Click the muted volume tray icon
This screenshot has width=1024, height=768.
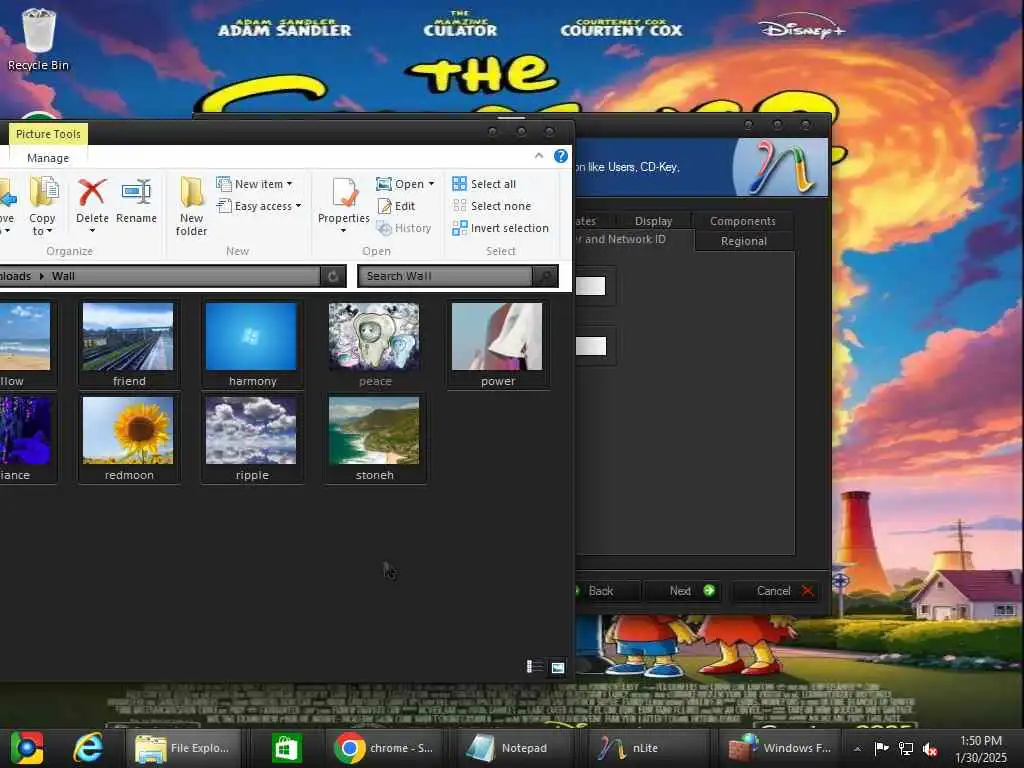tap(929, 748)
